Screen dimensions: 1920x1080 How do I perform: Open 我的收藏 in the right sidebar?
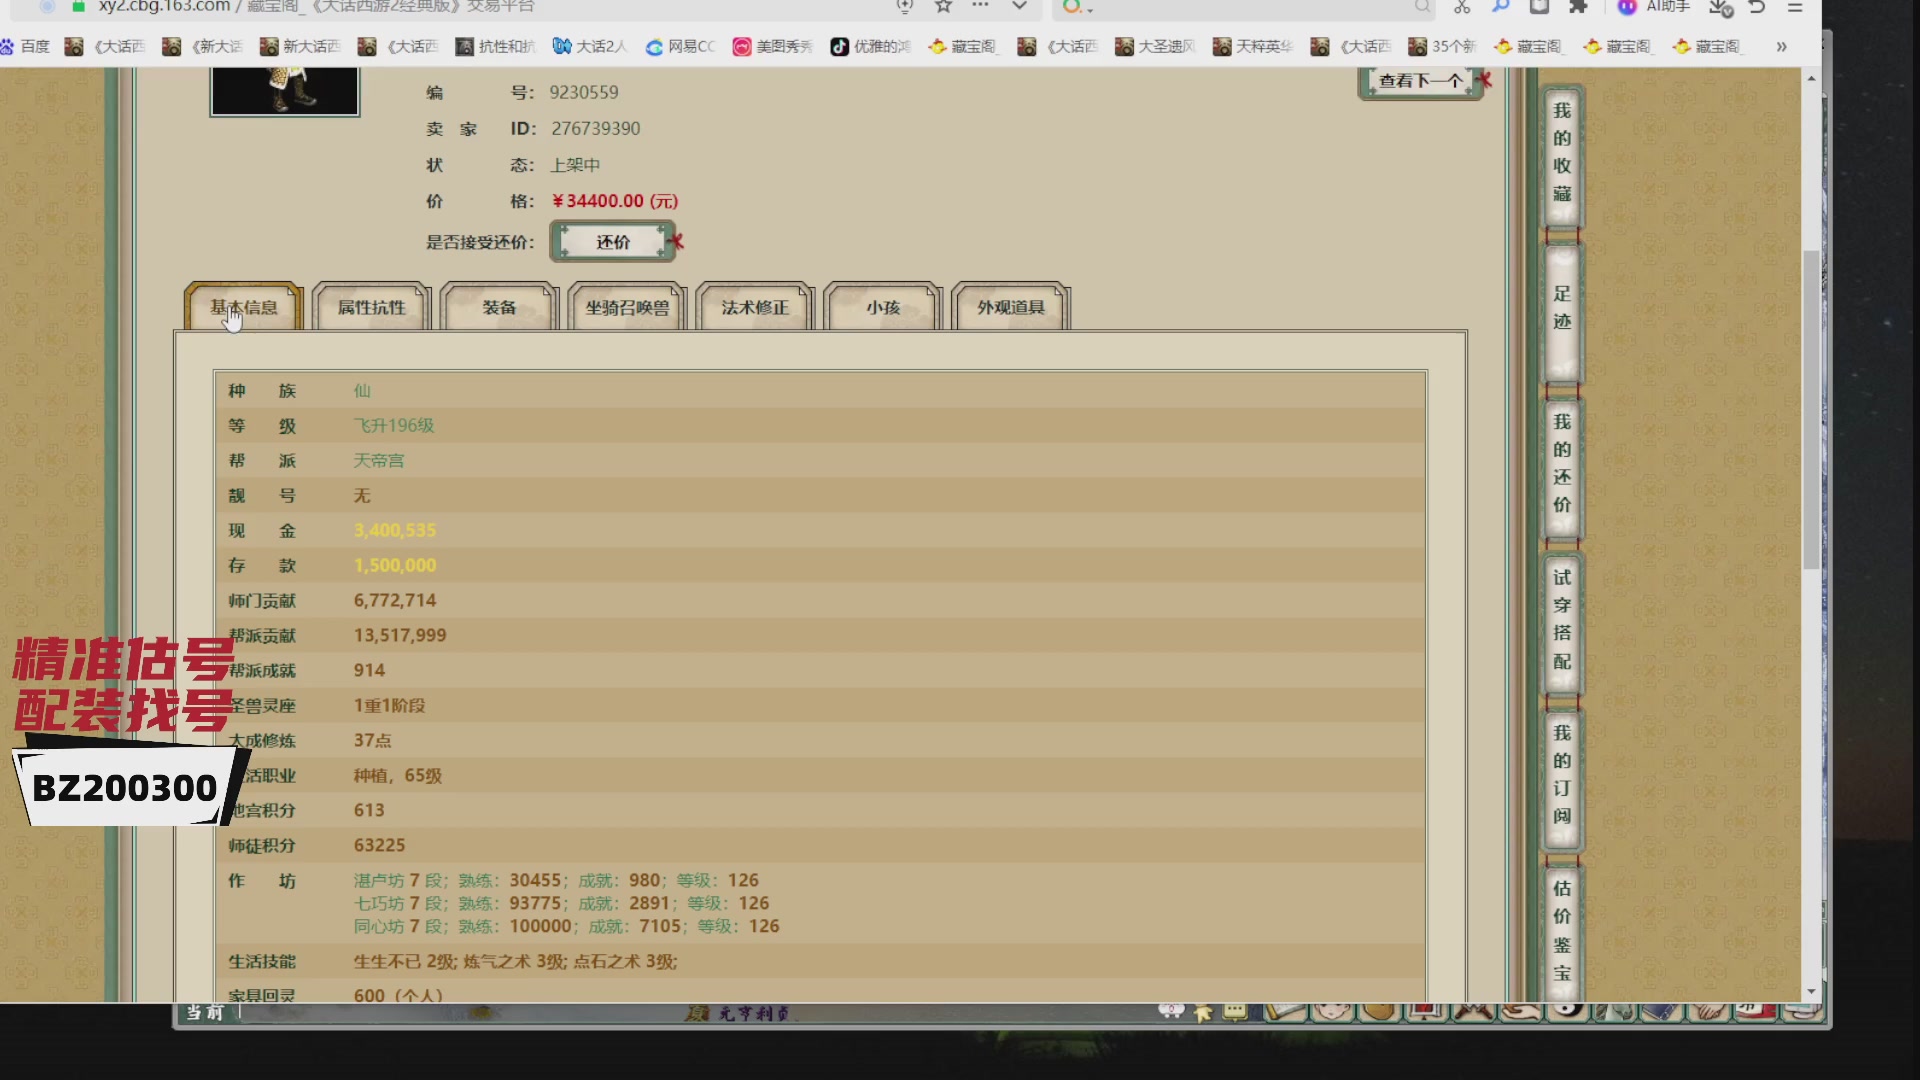[1562, 152]
